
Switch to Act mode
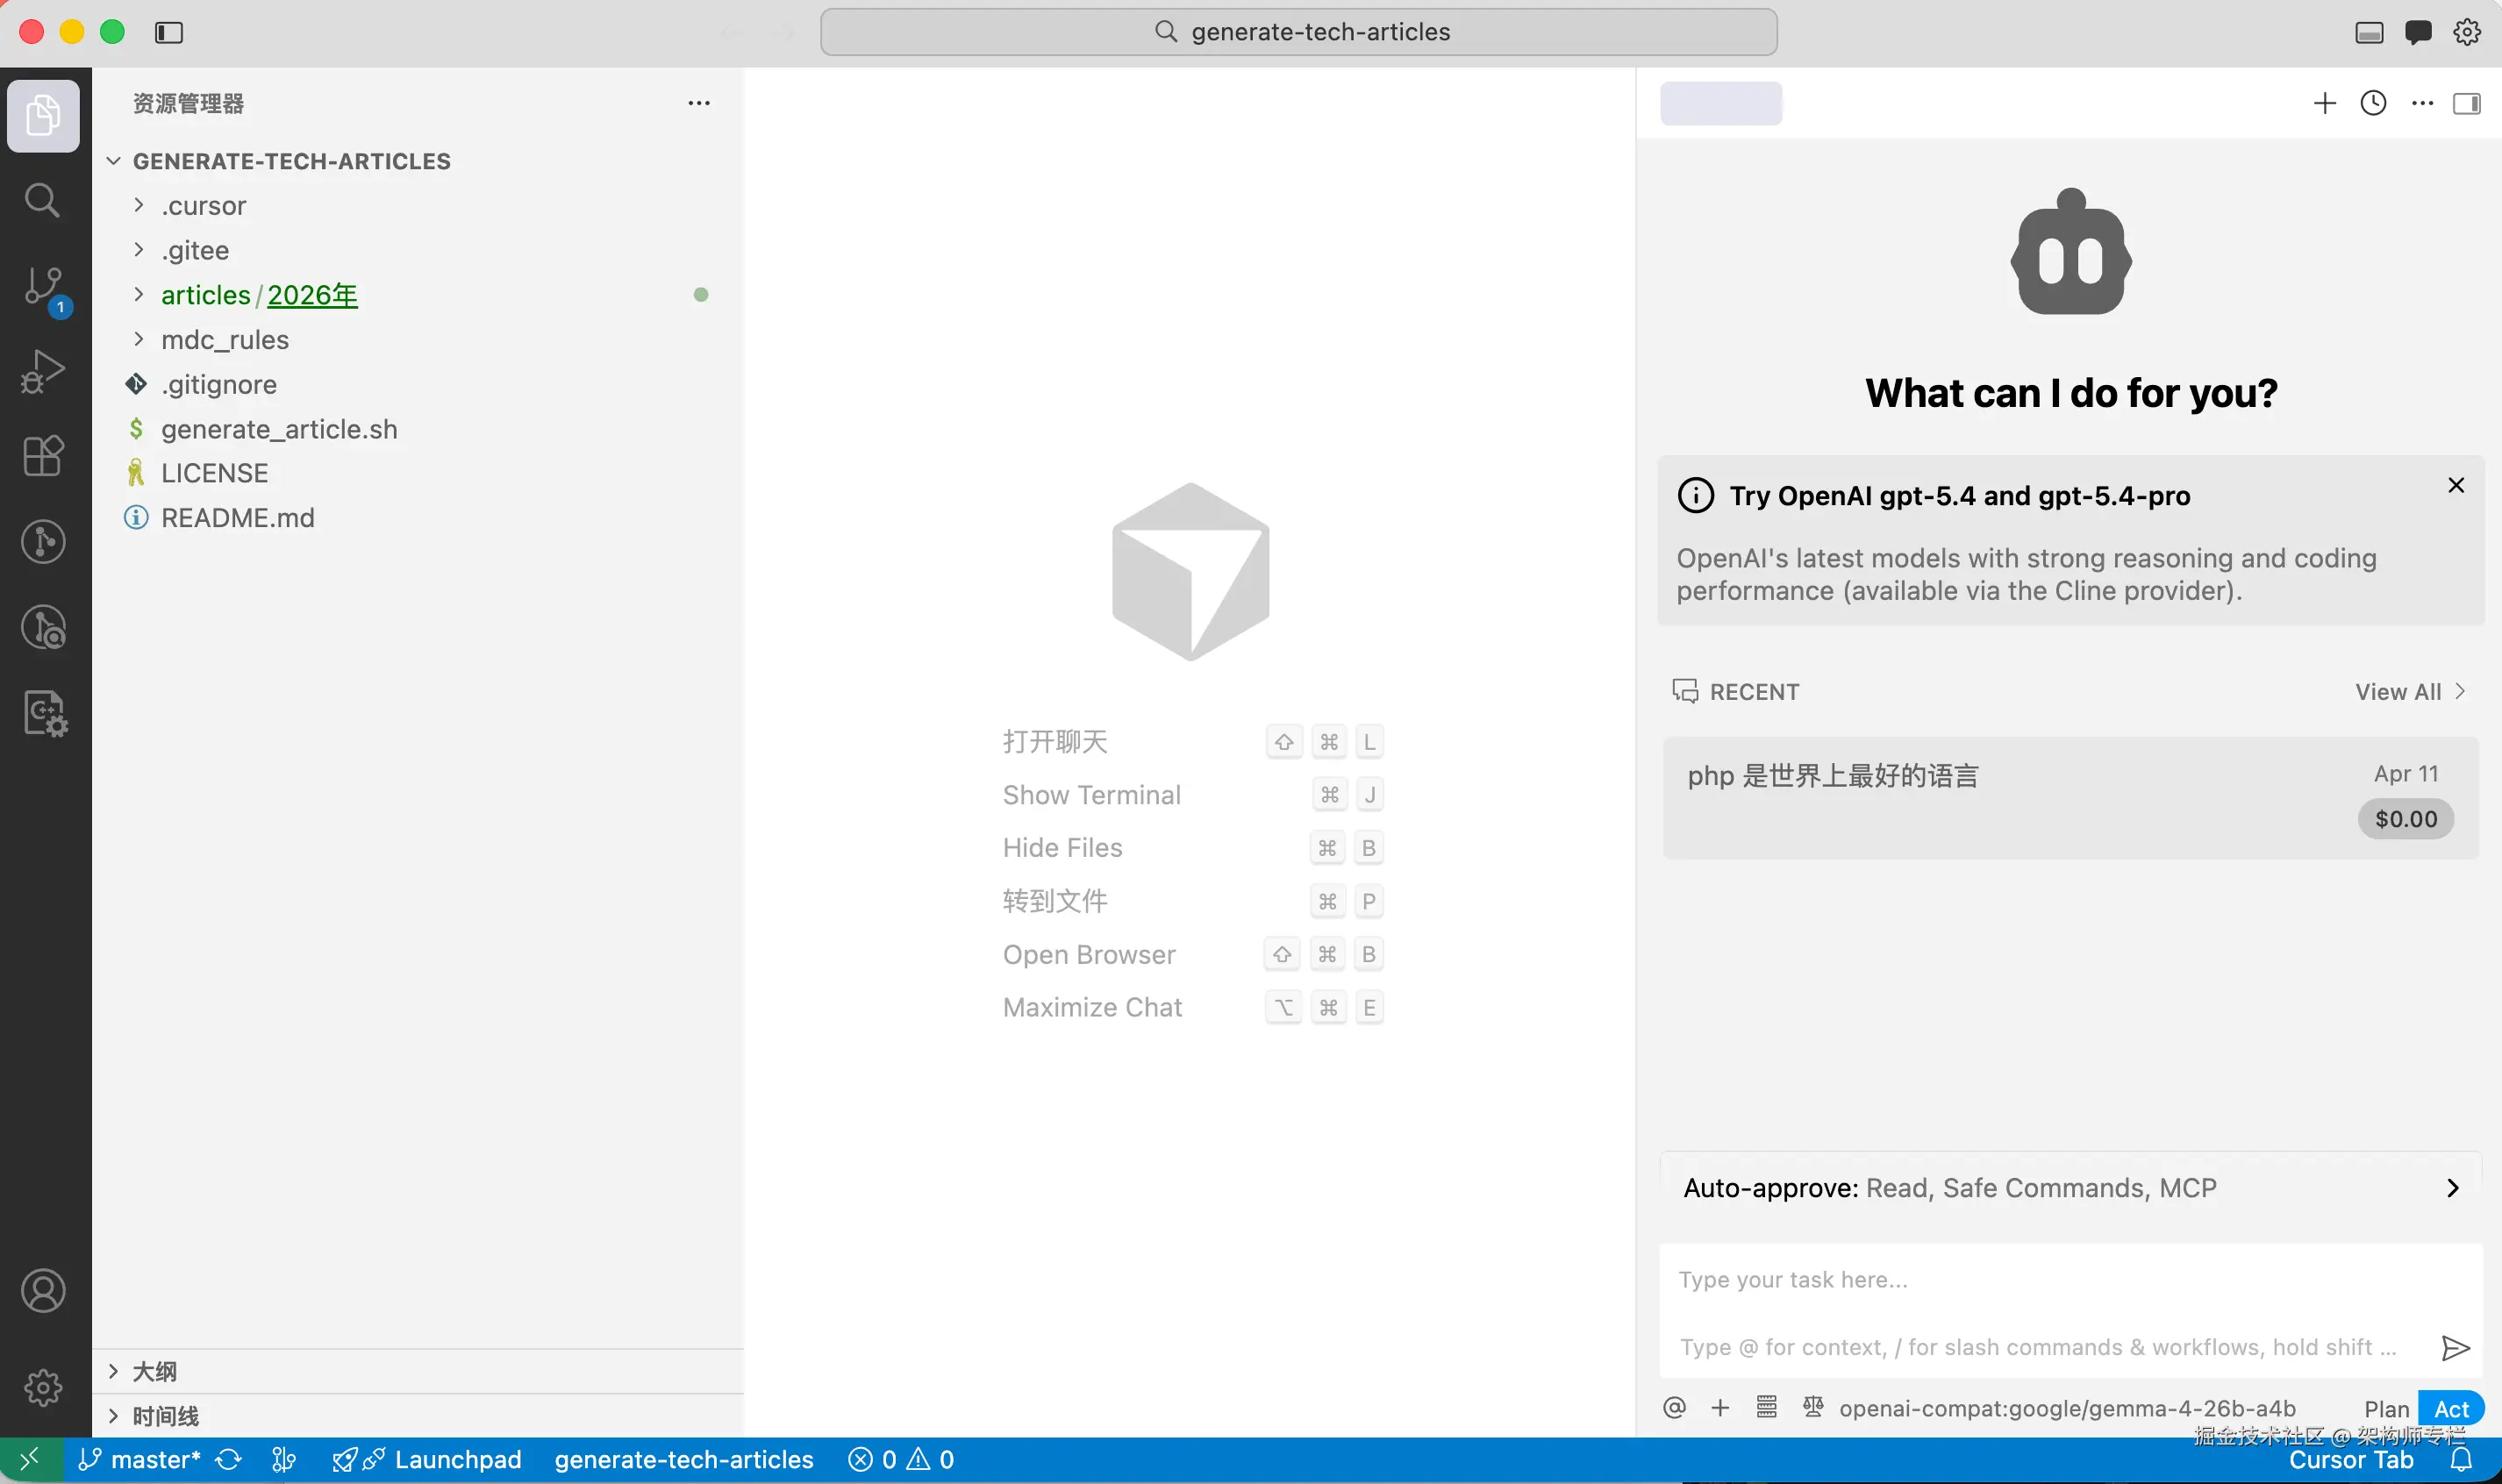[2451, 1409]
